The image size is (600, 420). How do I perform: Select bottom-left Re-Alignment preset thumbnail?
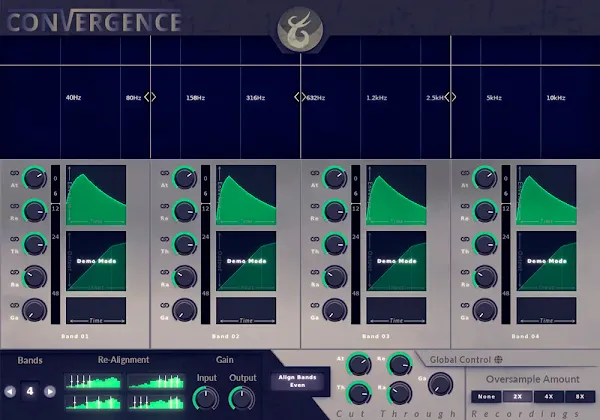point(93,402)
